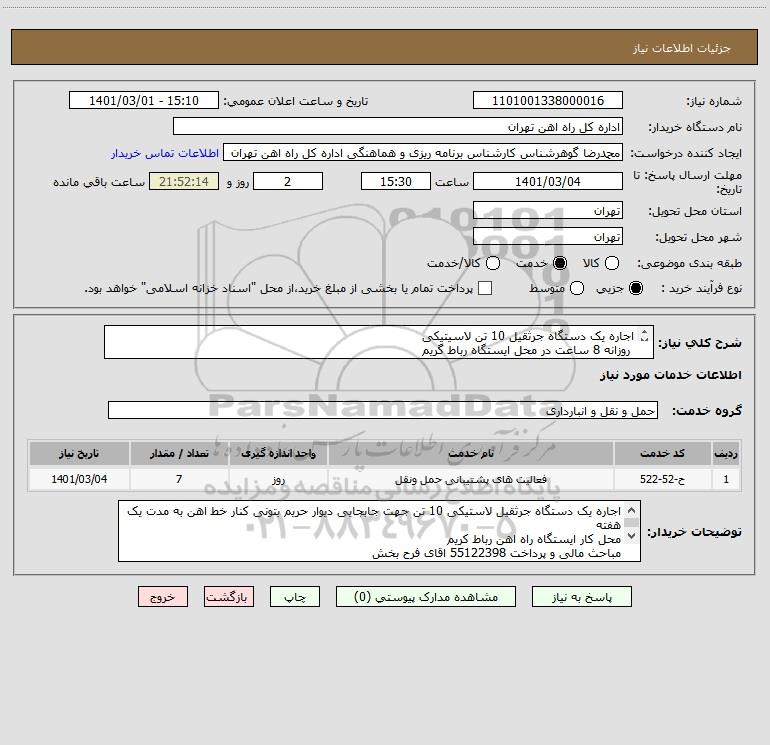
Task: Toggle the اسناد خزانه اسلامی payment checkbox
Action: [x=485, y=288]
